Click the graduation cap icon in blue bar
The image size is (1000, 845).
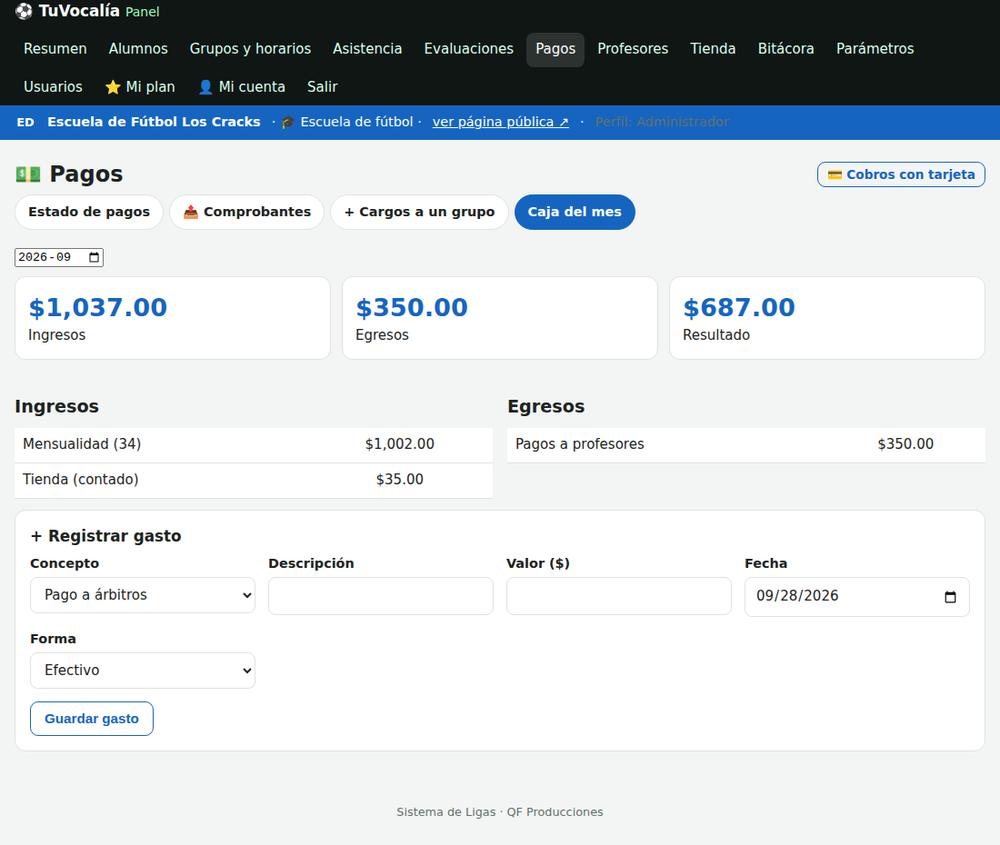click(x=288, y=122)
